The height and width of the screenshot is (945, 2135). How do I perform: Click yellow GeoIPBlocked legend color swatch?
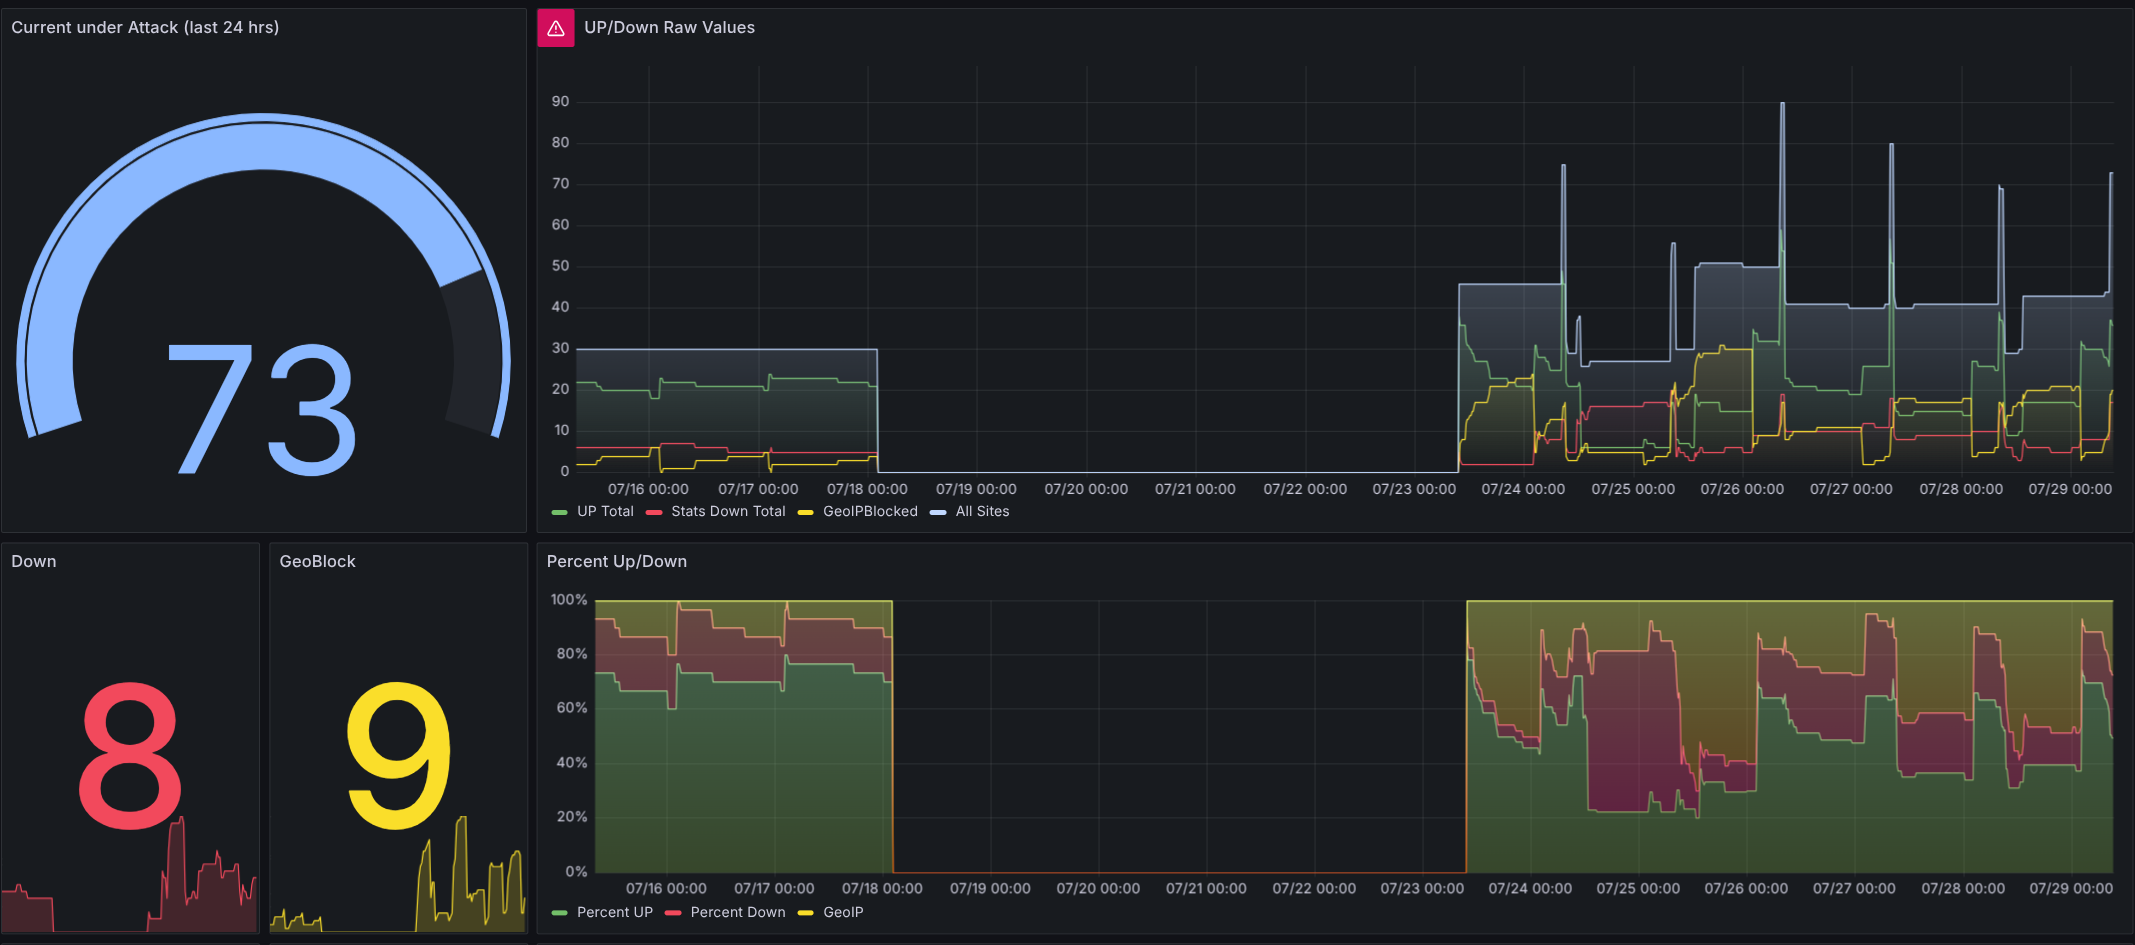point(805,512)
